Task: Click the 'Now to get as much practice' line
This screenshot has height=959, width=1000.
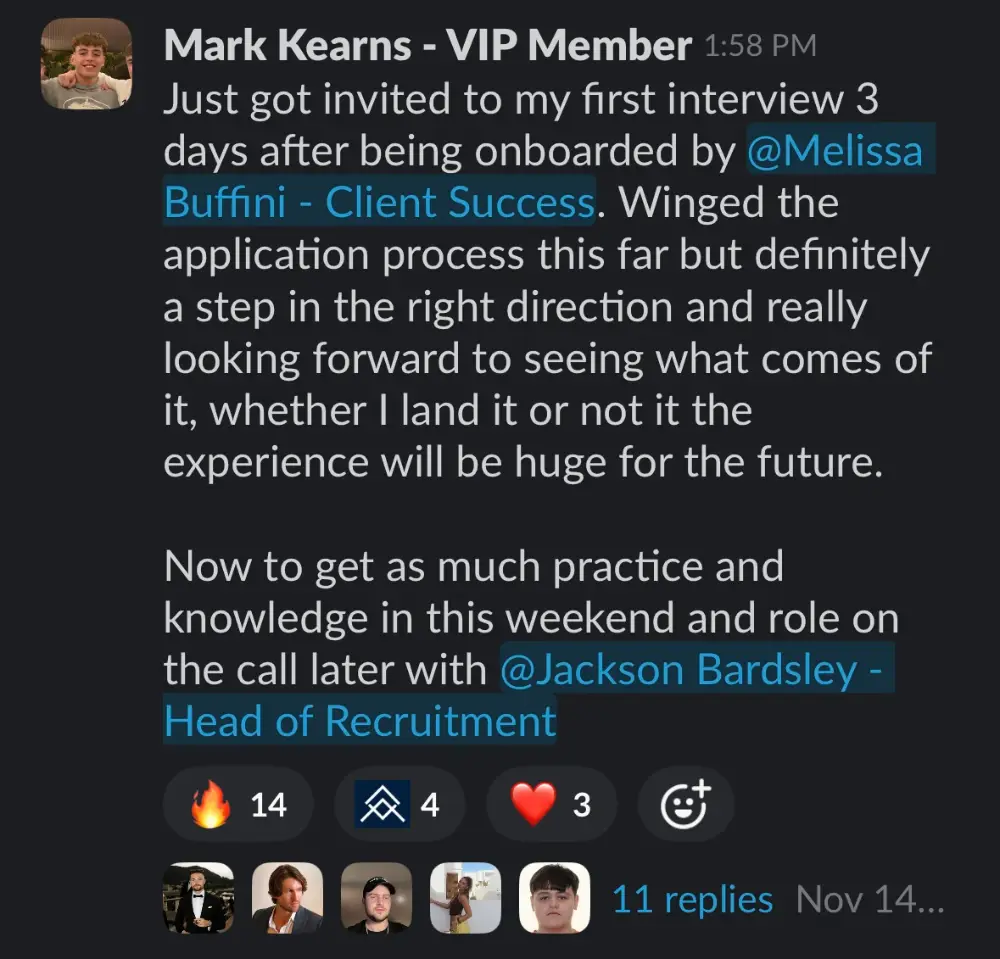Action: point(473,567)
